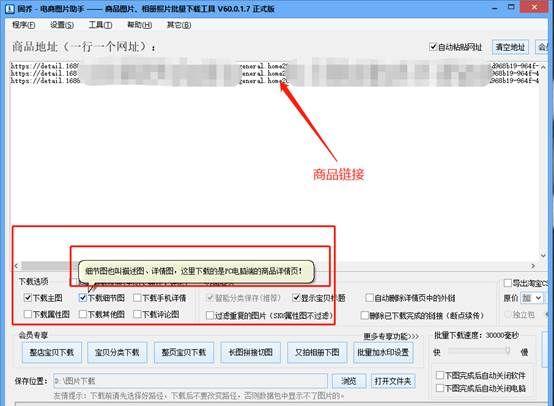Open the 帮助(H) menu

point(140,25)
